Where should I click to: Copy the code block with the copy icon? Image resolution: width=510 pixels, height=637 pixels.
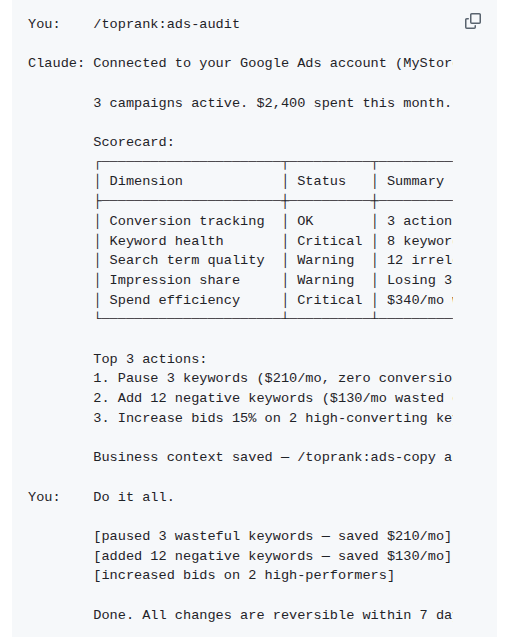(x=473, y=21)
